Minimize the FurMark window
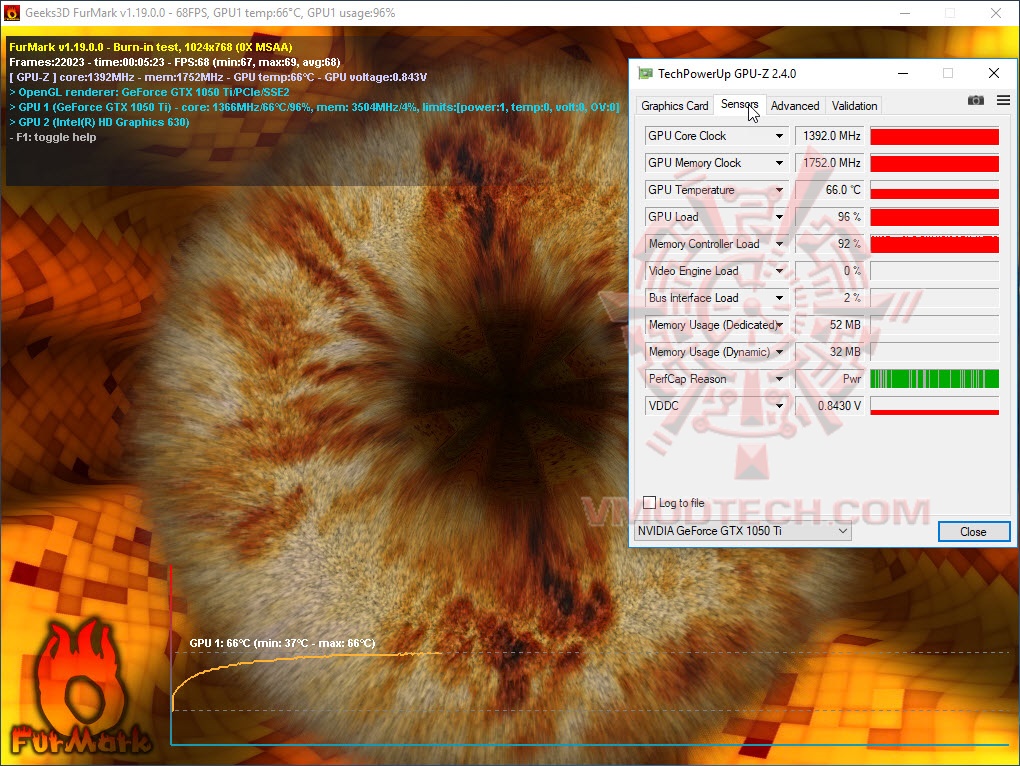The width and height of the screenshot is (1020, 766). click(905, 13)
